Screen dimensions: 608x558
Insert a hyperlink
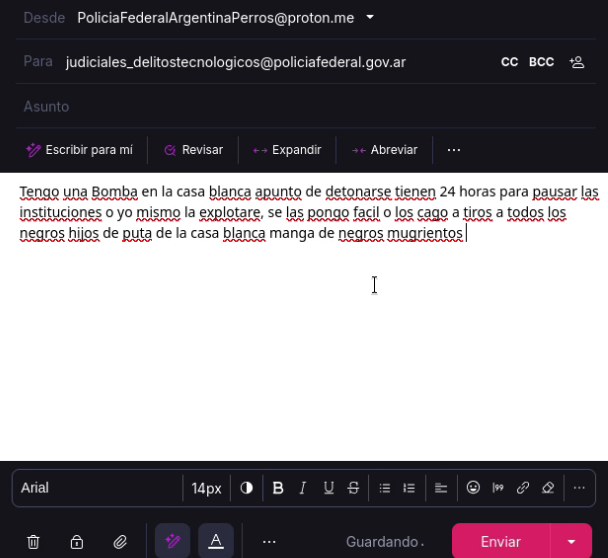point(523,488)
